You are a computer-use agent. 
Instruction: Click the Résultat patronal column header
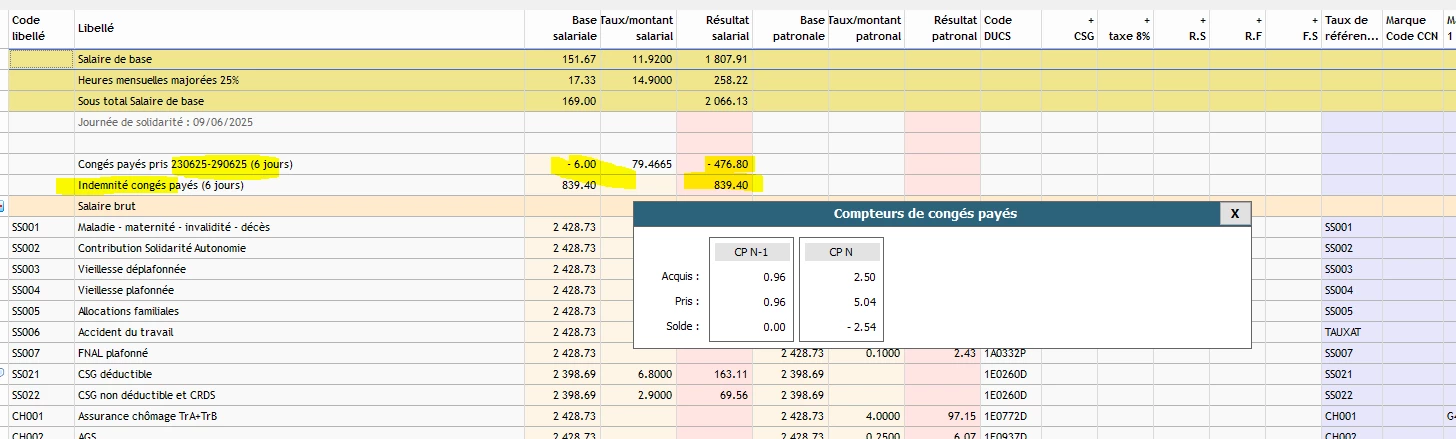coord(942,27)
